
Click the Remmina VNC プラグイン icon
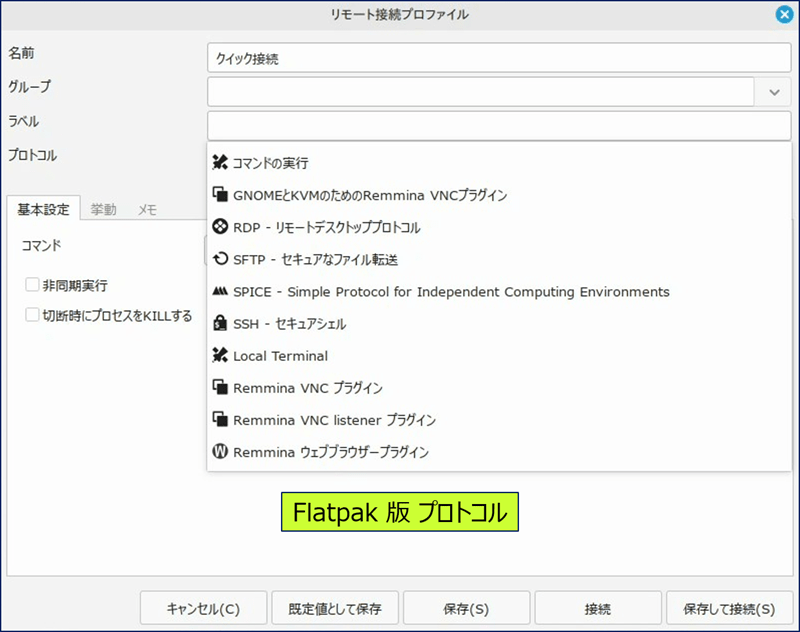(220, 387)
